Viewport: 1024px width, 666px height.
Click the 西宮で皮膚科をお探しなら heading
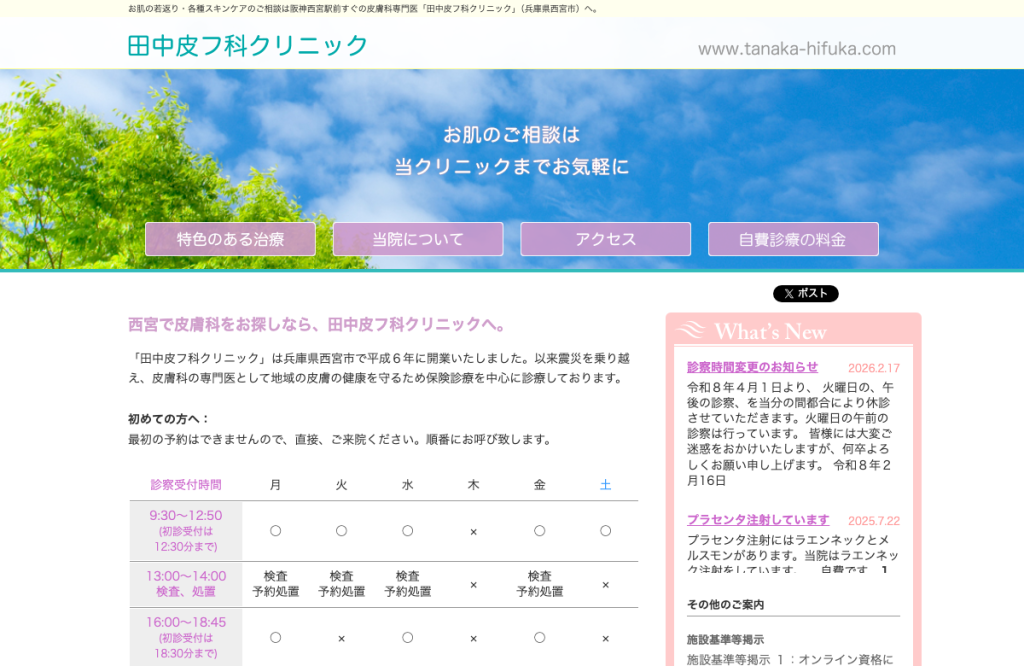point(317,325)
